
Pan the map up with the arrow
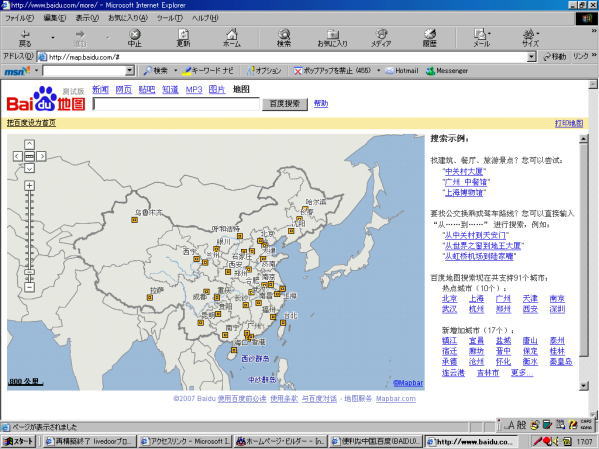(29, 144)
